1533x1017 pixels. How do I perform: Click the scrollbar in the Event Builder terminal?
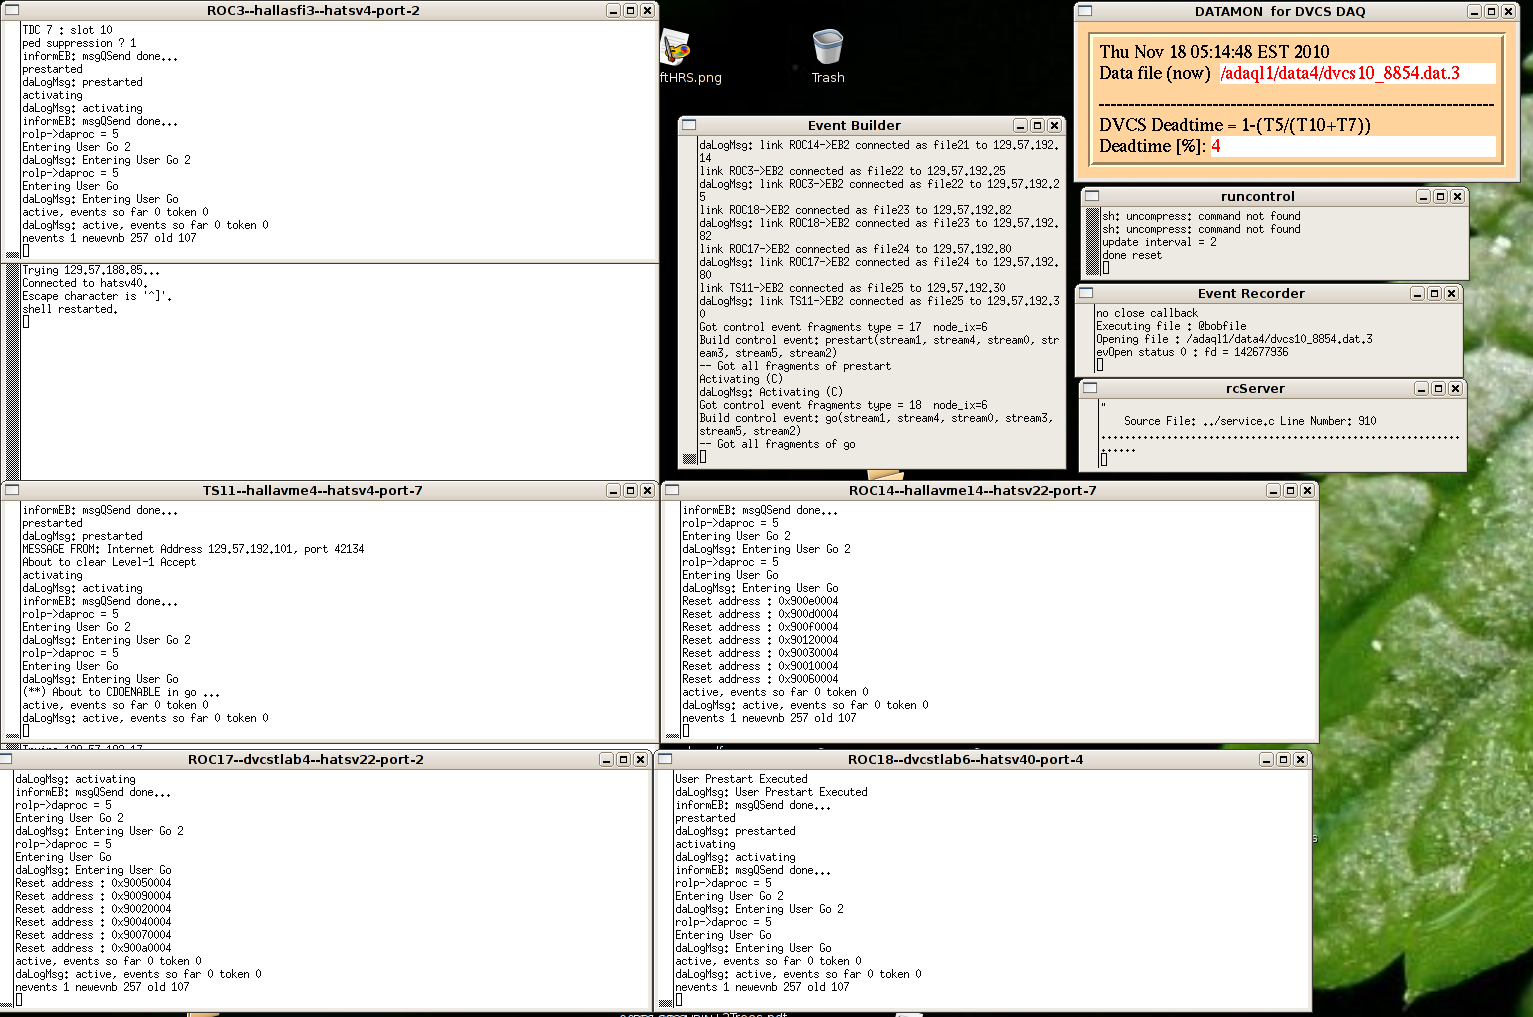click(x=689, y=300)
